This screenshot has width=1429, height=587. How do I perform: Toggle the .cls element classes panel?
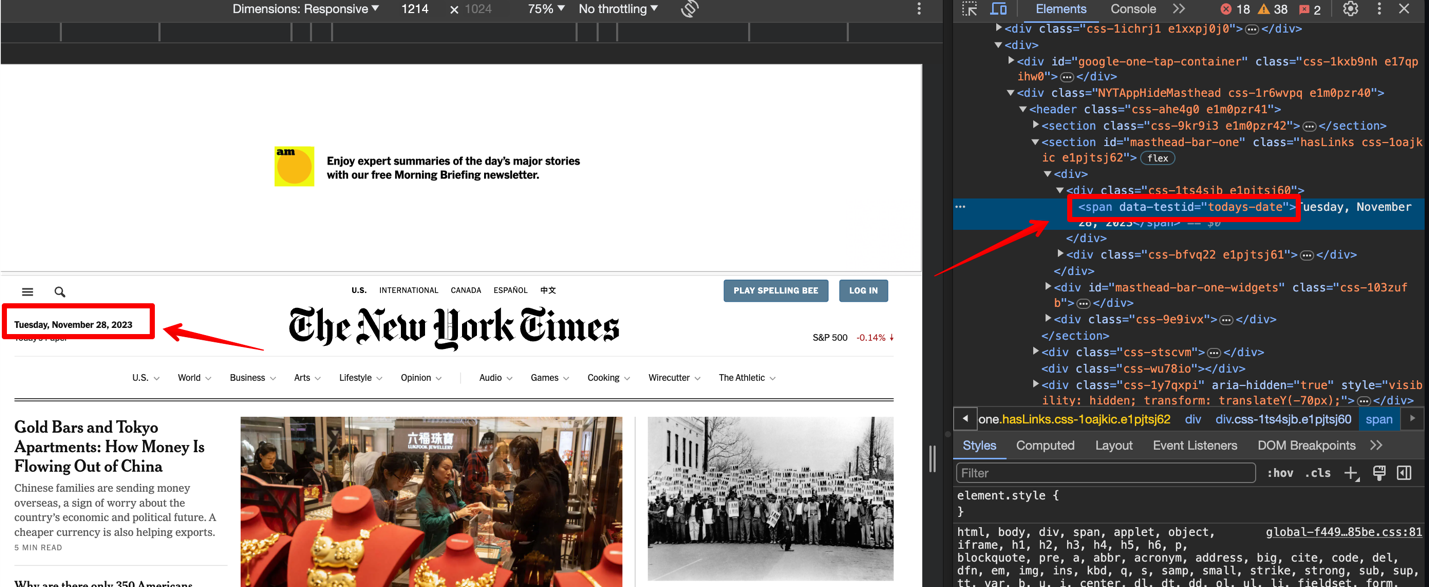(x=1320, y=473)
